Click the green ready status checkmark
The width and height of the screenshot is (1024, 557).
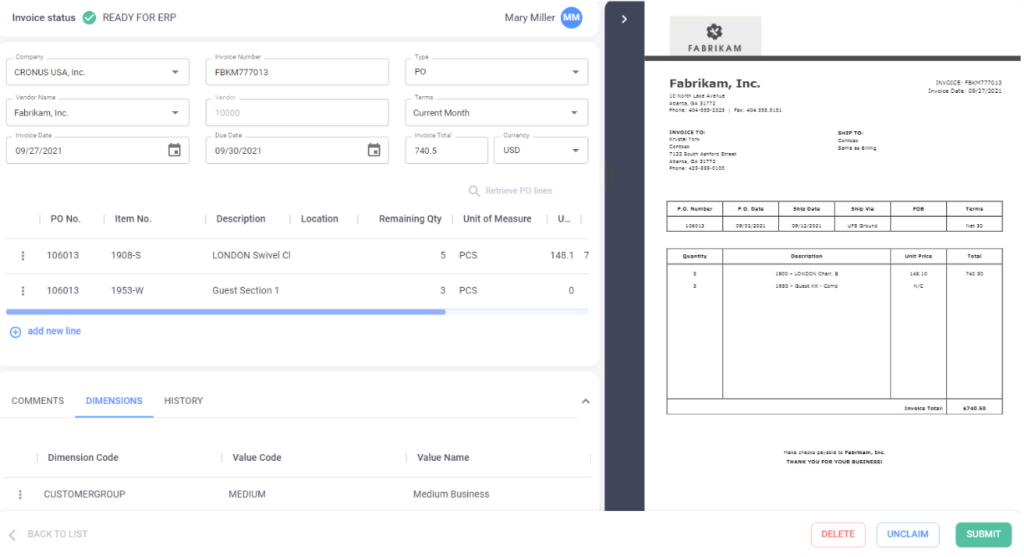(89, 18)
